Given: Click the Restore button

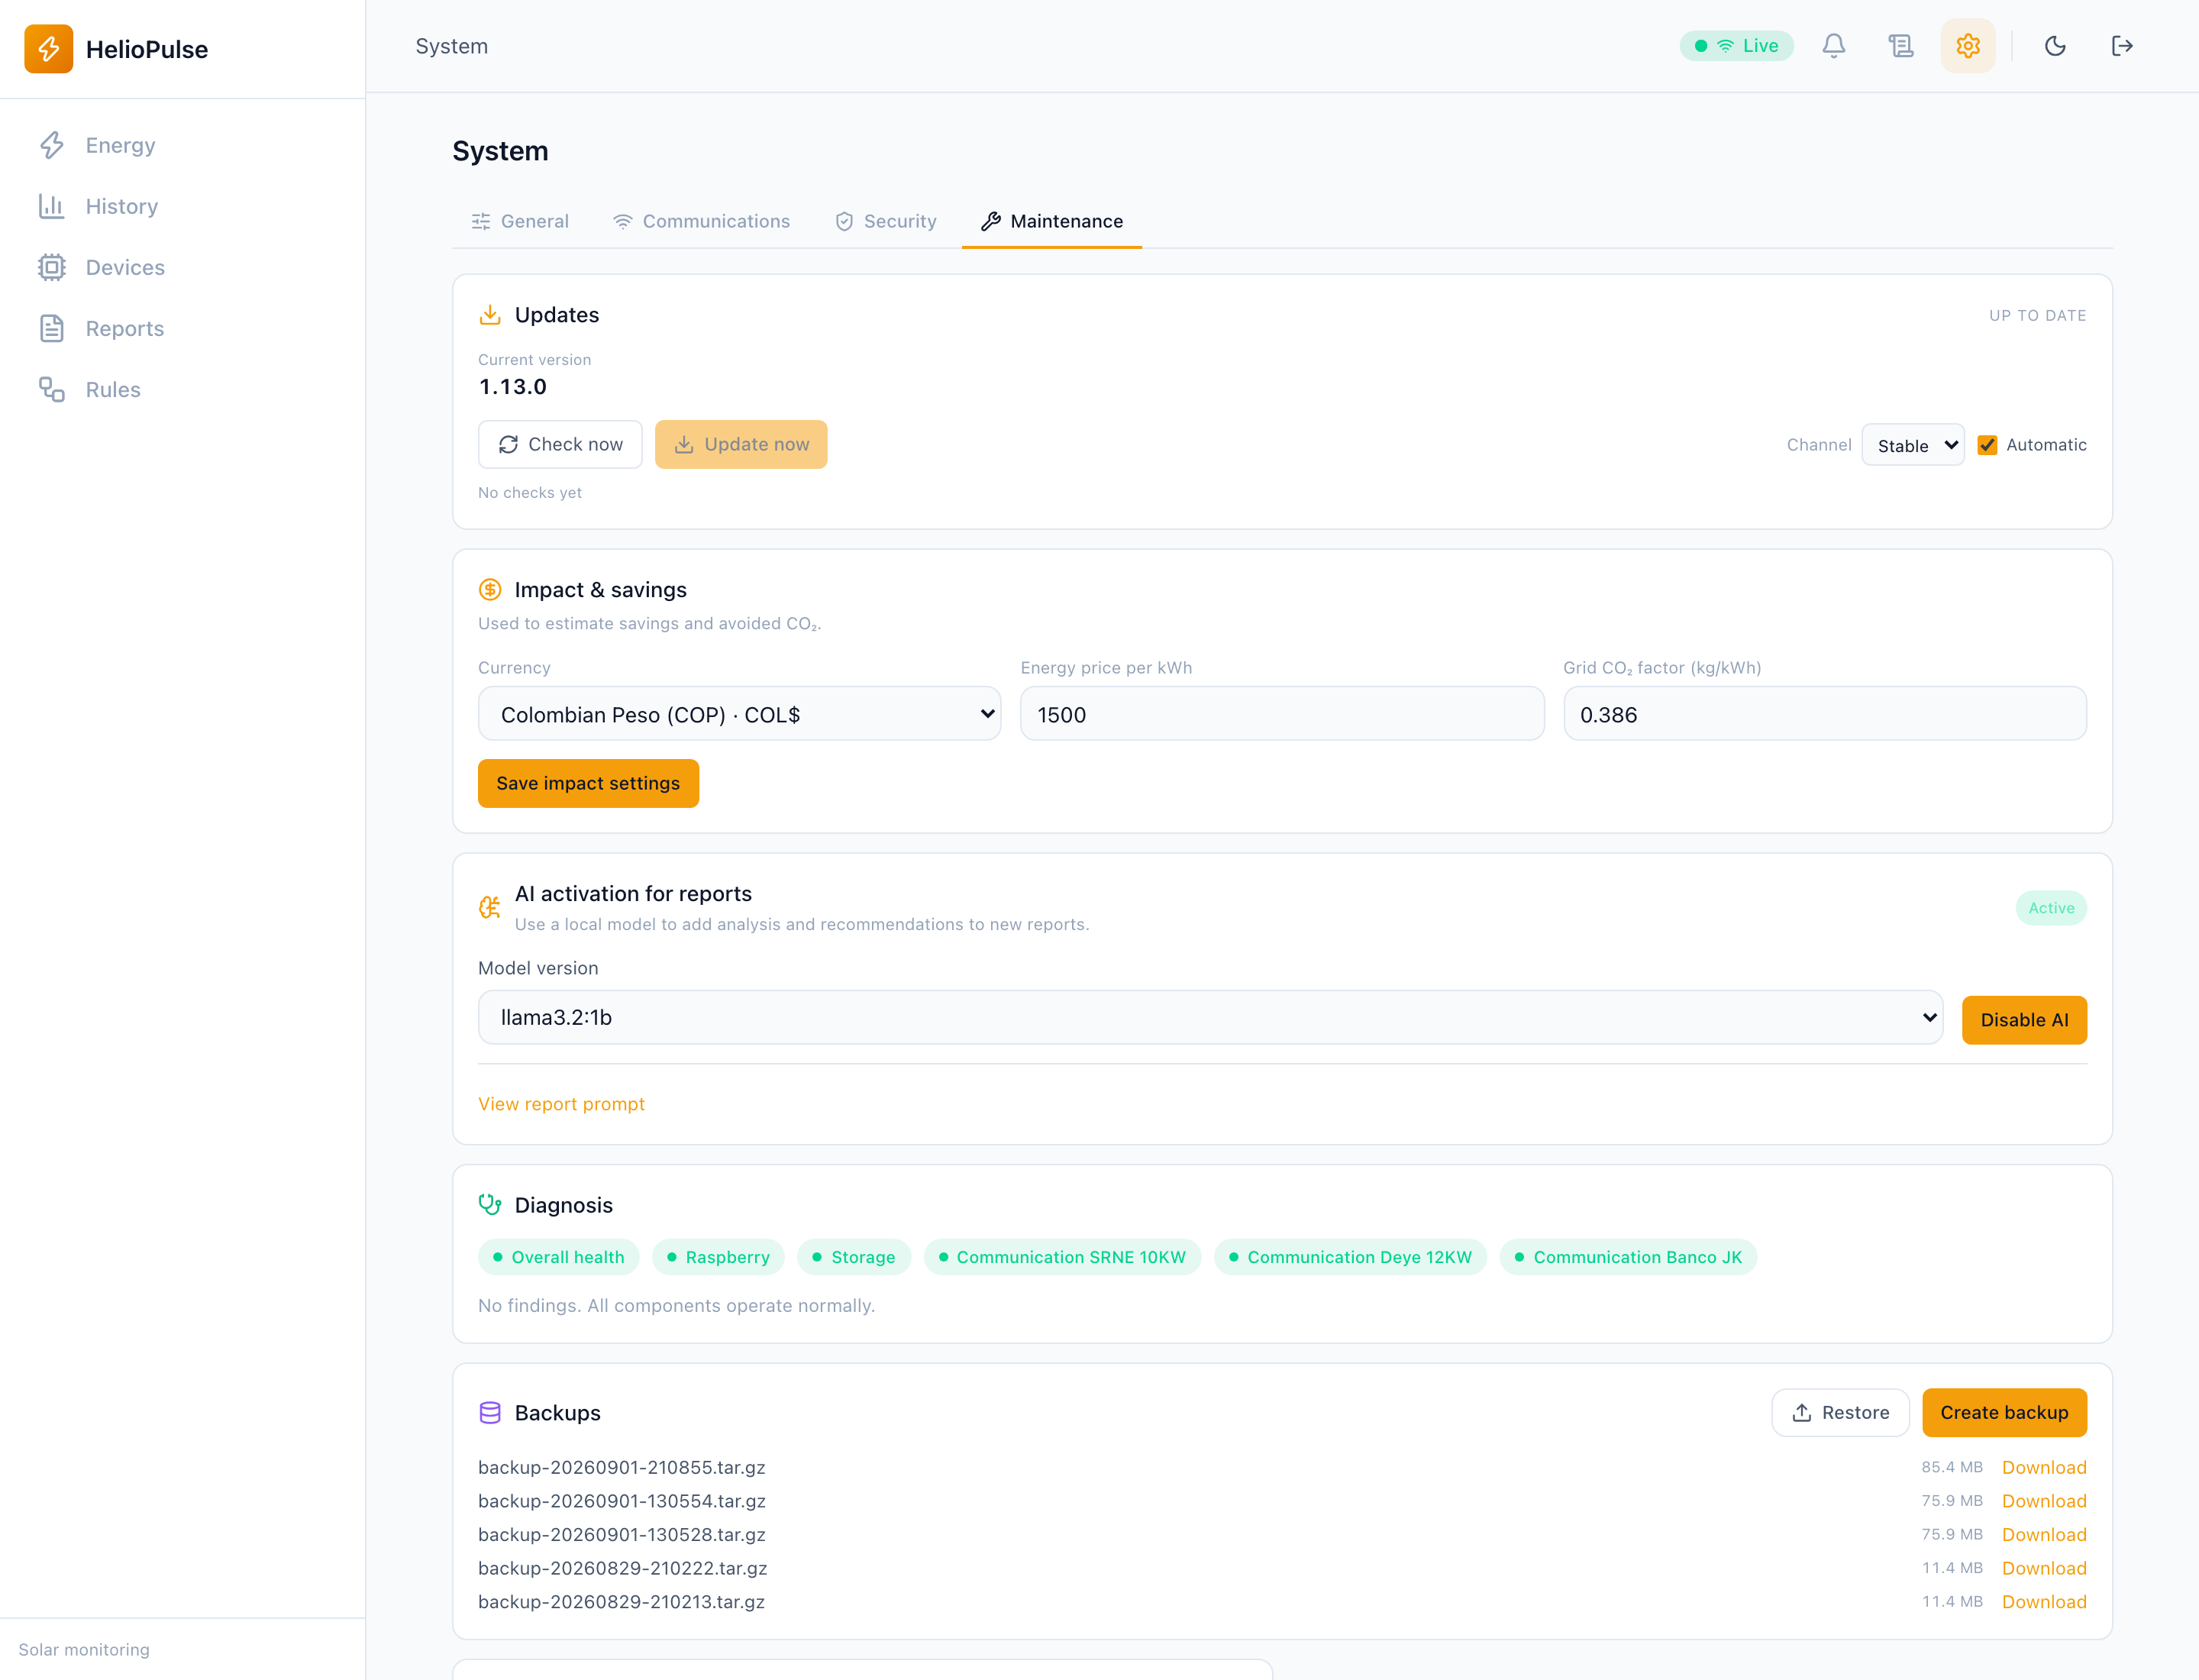Looking at the screenshot, I should [1840, 1412].
